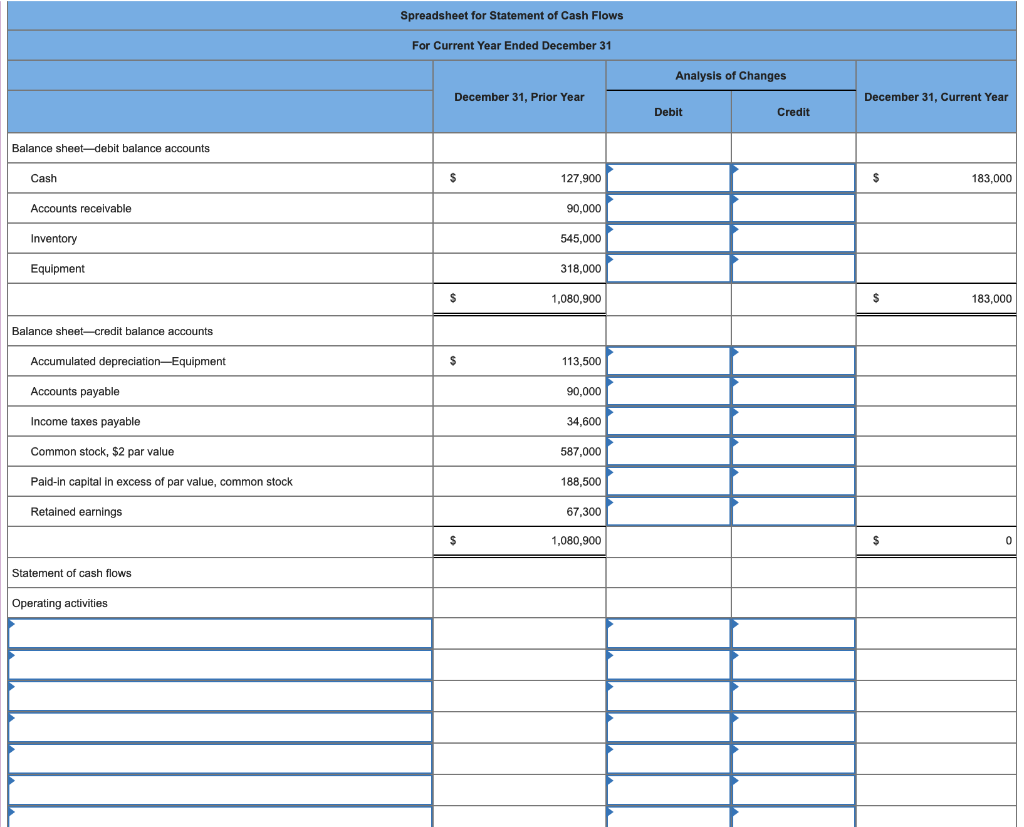Image resolution: width=1024 pixels, height=827 pixels.
Task: Open the Cash credit entry cell
Action: tap(793, 178)
